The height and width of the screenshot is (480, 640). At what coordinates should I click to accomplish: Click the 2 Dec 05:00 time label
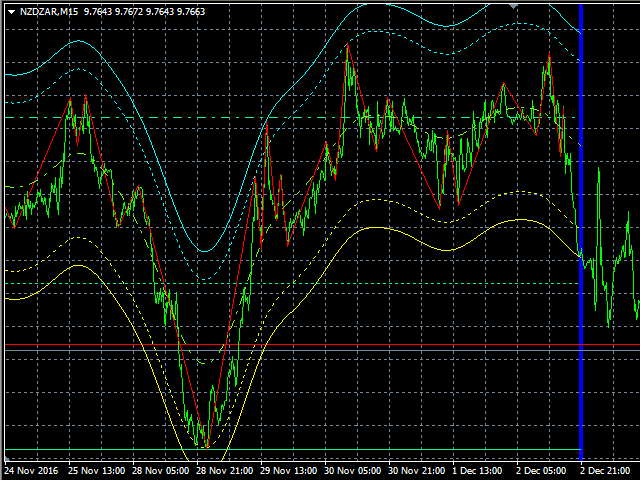(x=541, y=471)
